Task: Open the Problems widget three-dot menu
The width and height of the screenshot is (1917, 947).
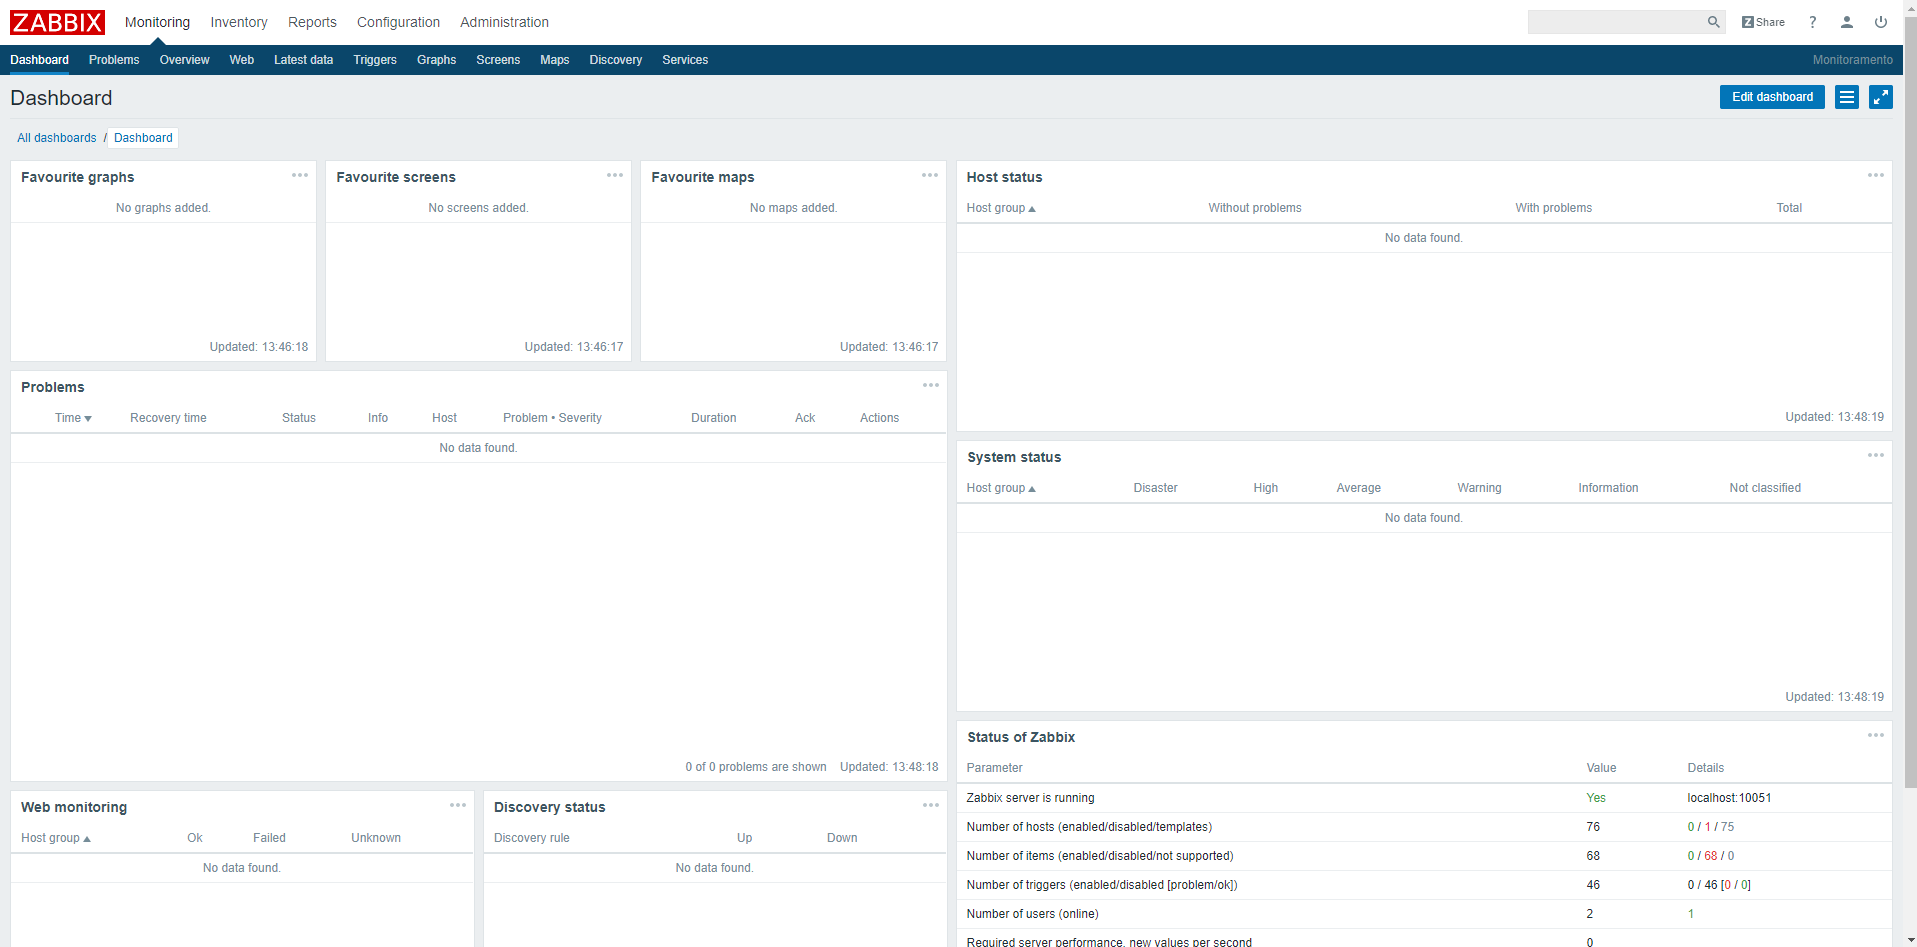Action: tap(930, 385)
